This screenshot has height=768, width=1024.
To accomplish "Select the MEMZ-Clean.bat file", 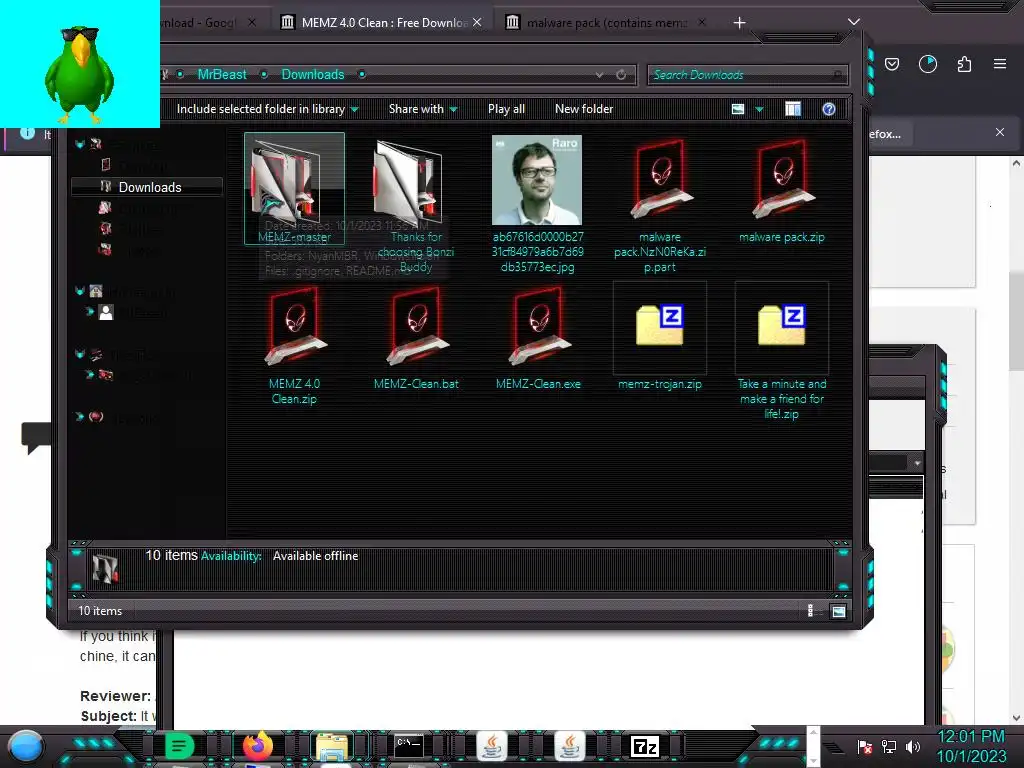I will [x=416, y=337].
